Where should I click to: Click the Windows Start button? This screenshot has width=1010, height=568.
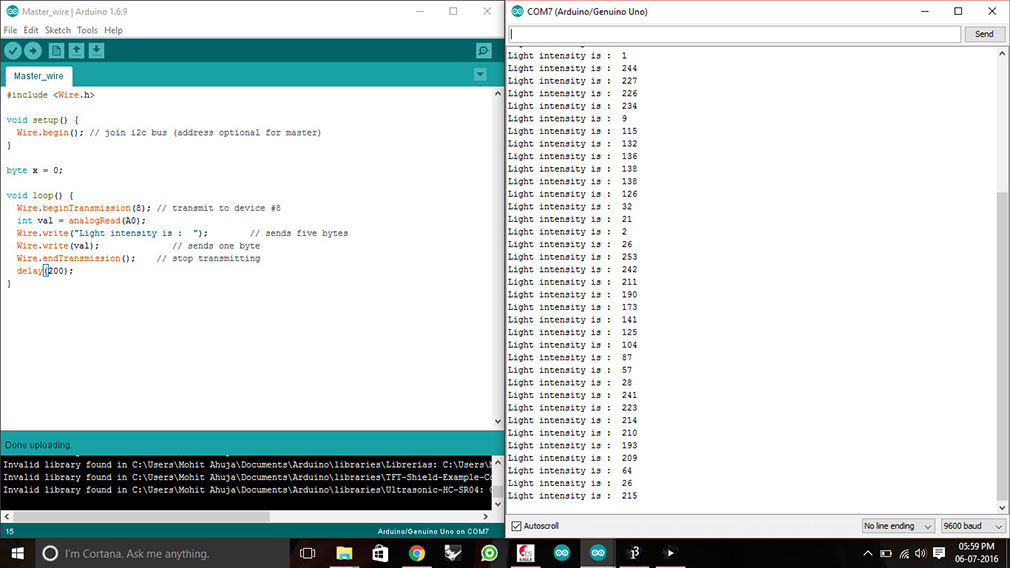pyautogui.click(x=17, y=553)
